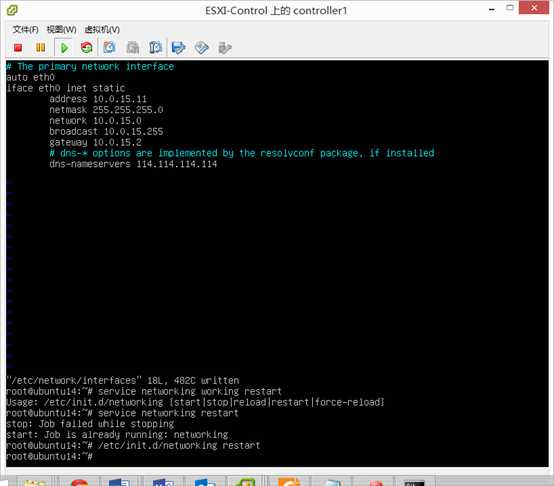Click the 'service networking working restart' command line
Screen dimensions: 554x486
[144, 391]
